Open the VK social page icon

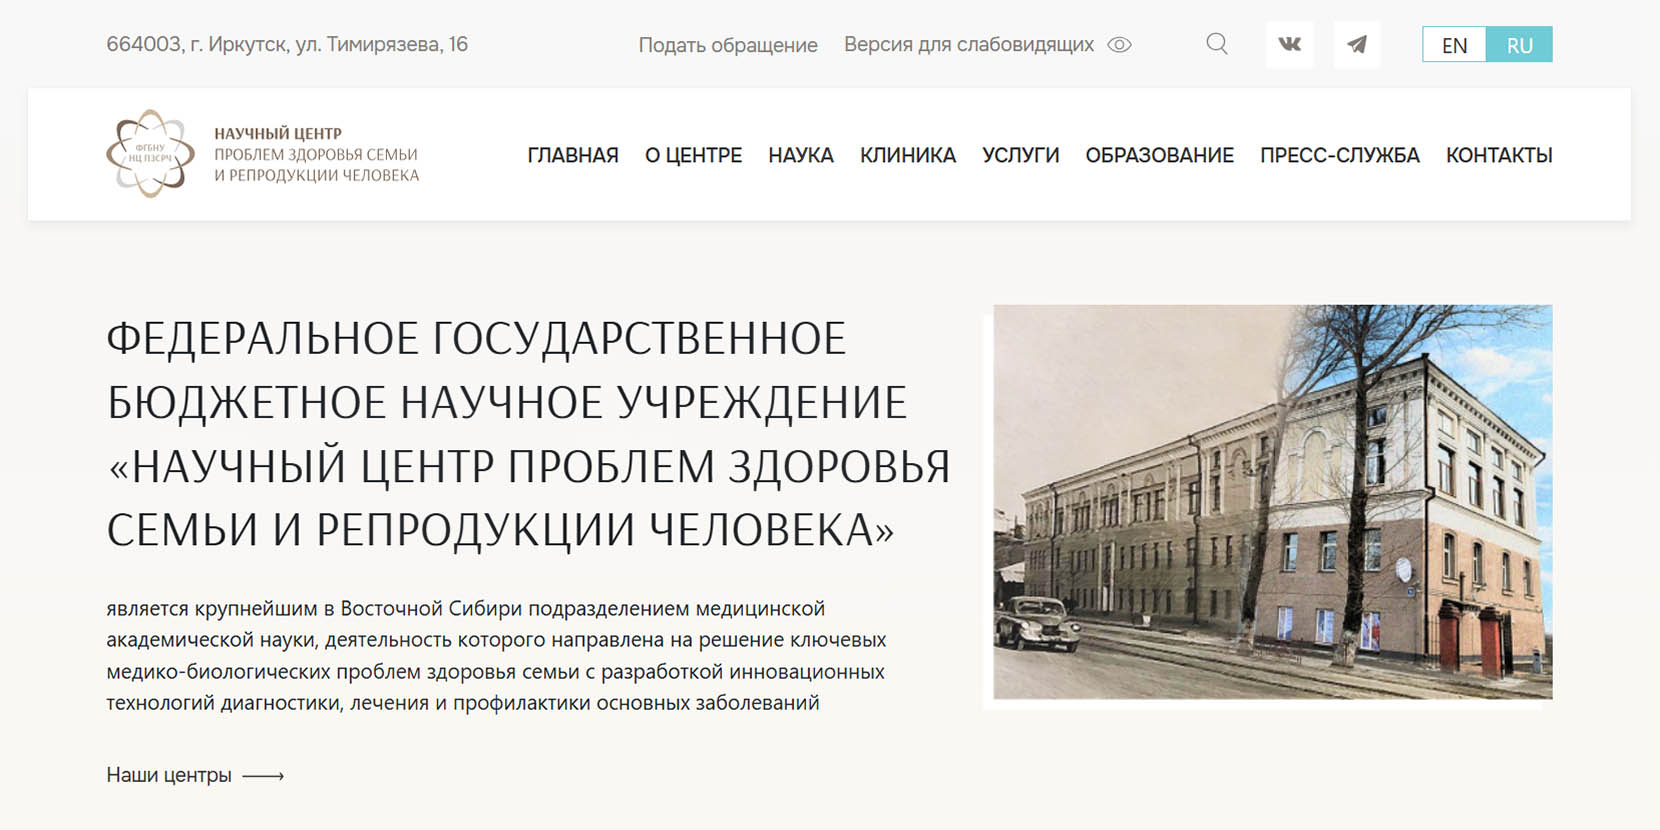click(1289, 44)
